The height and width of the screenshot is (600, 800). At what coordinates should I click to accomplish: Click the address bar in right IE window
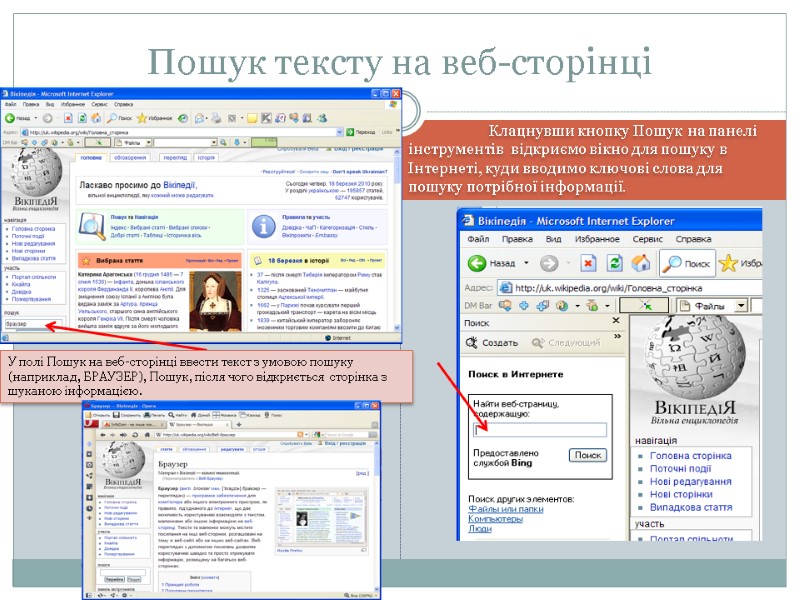[630, 288]
